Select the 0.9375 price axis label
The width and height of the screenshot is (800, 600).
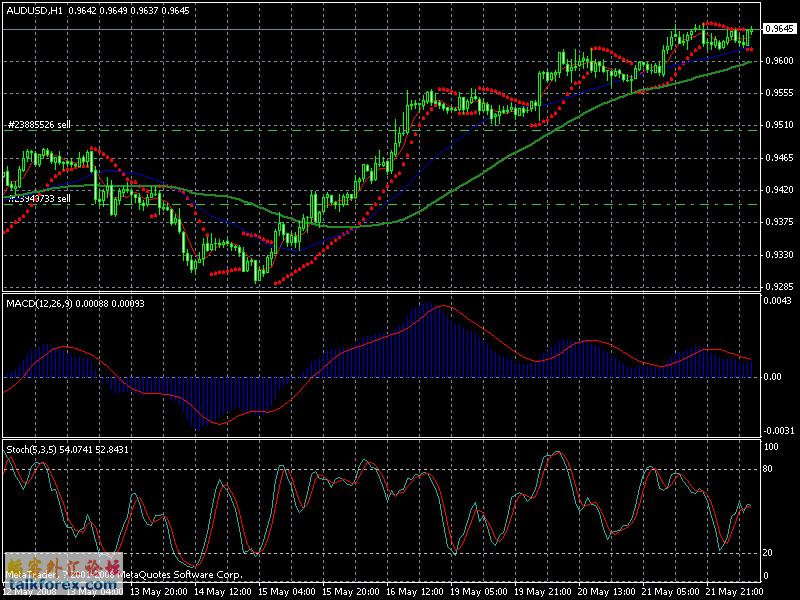(x=780, y=222)
